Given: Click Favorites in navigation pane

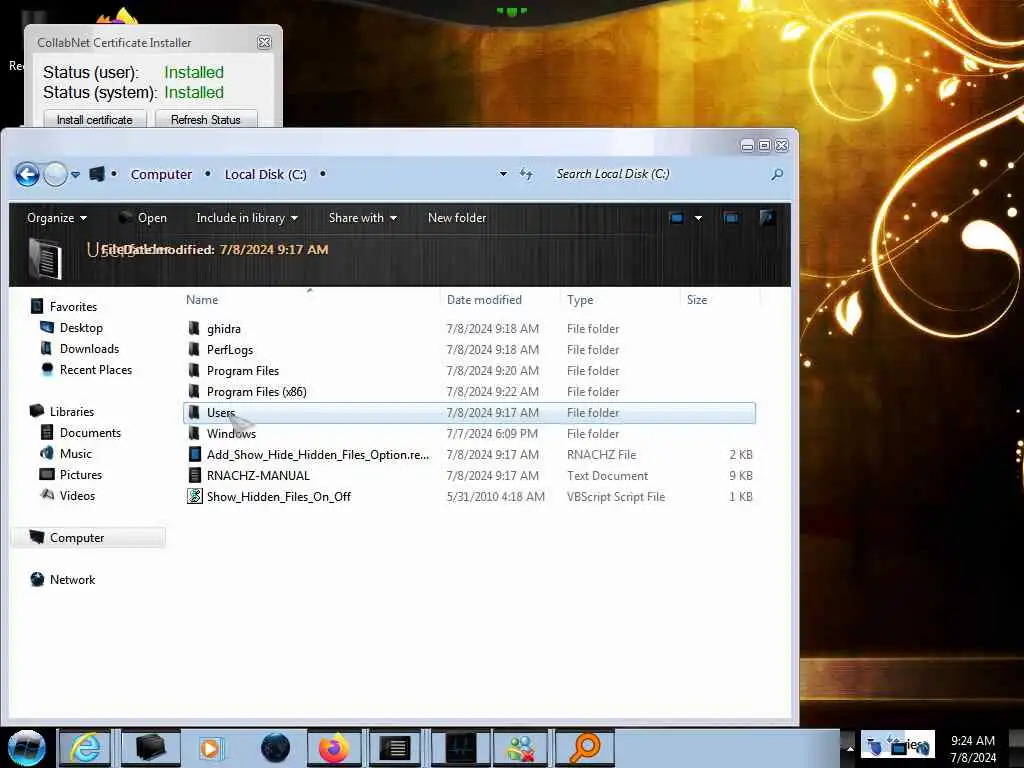Looking at the screenshot, I should (73, 307).
